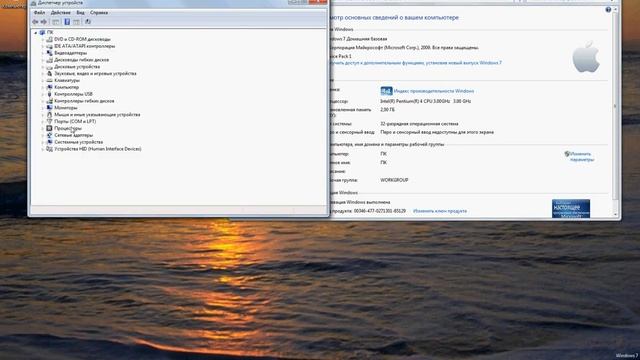Click the Сетевые адаптеры network icon

click(49, 136)
